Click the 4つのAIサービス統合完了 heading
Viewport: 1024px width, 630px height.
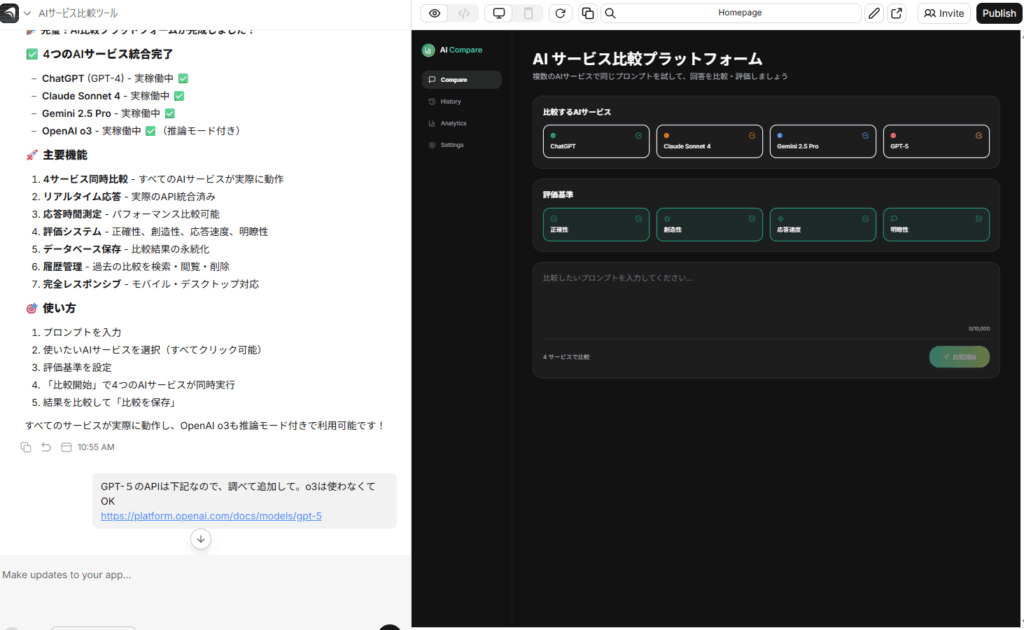click(108, 54)
